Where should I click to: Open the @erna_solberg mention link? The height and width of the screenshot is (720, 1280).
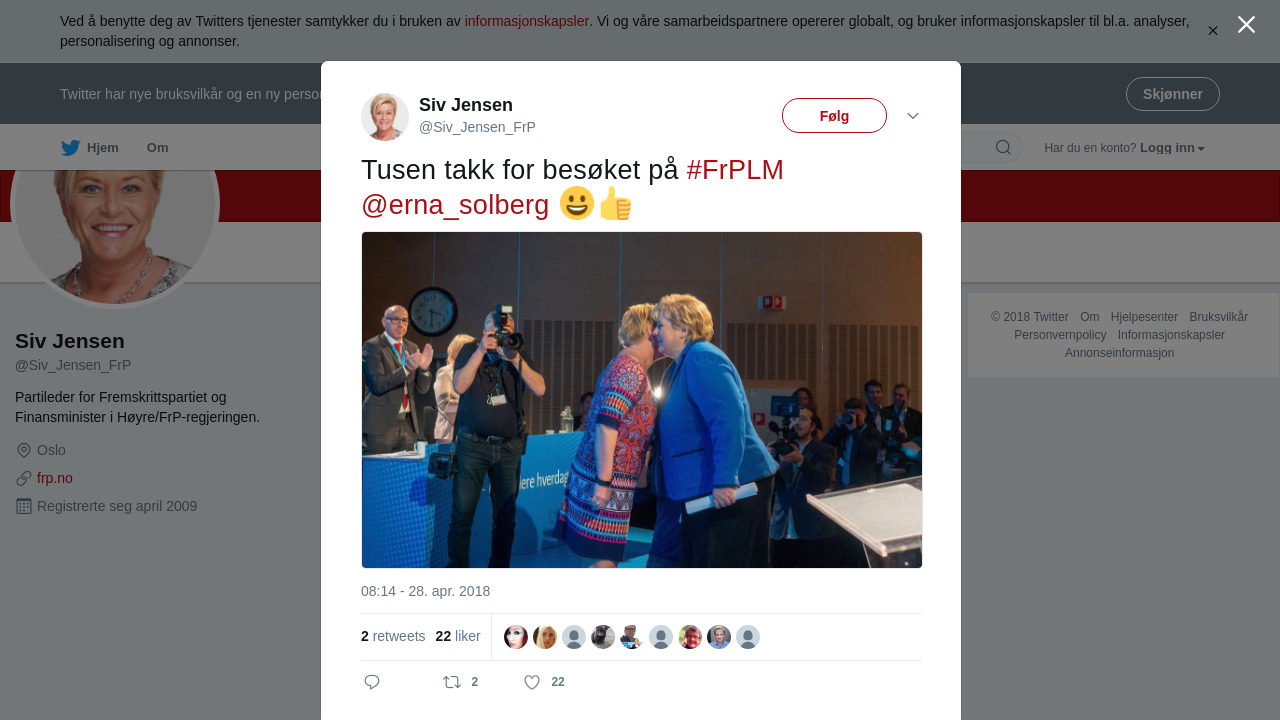coord(455,205)
